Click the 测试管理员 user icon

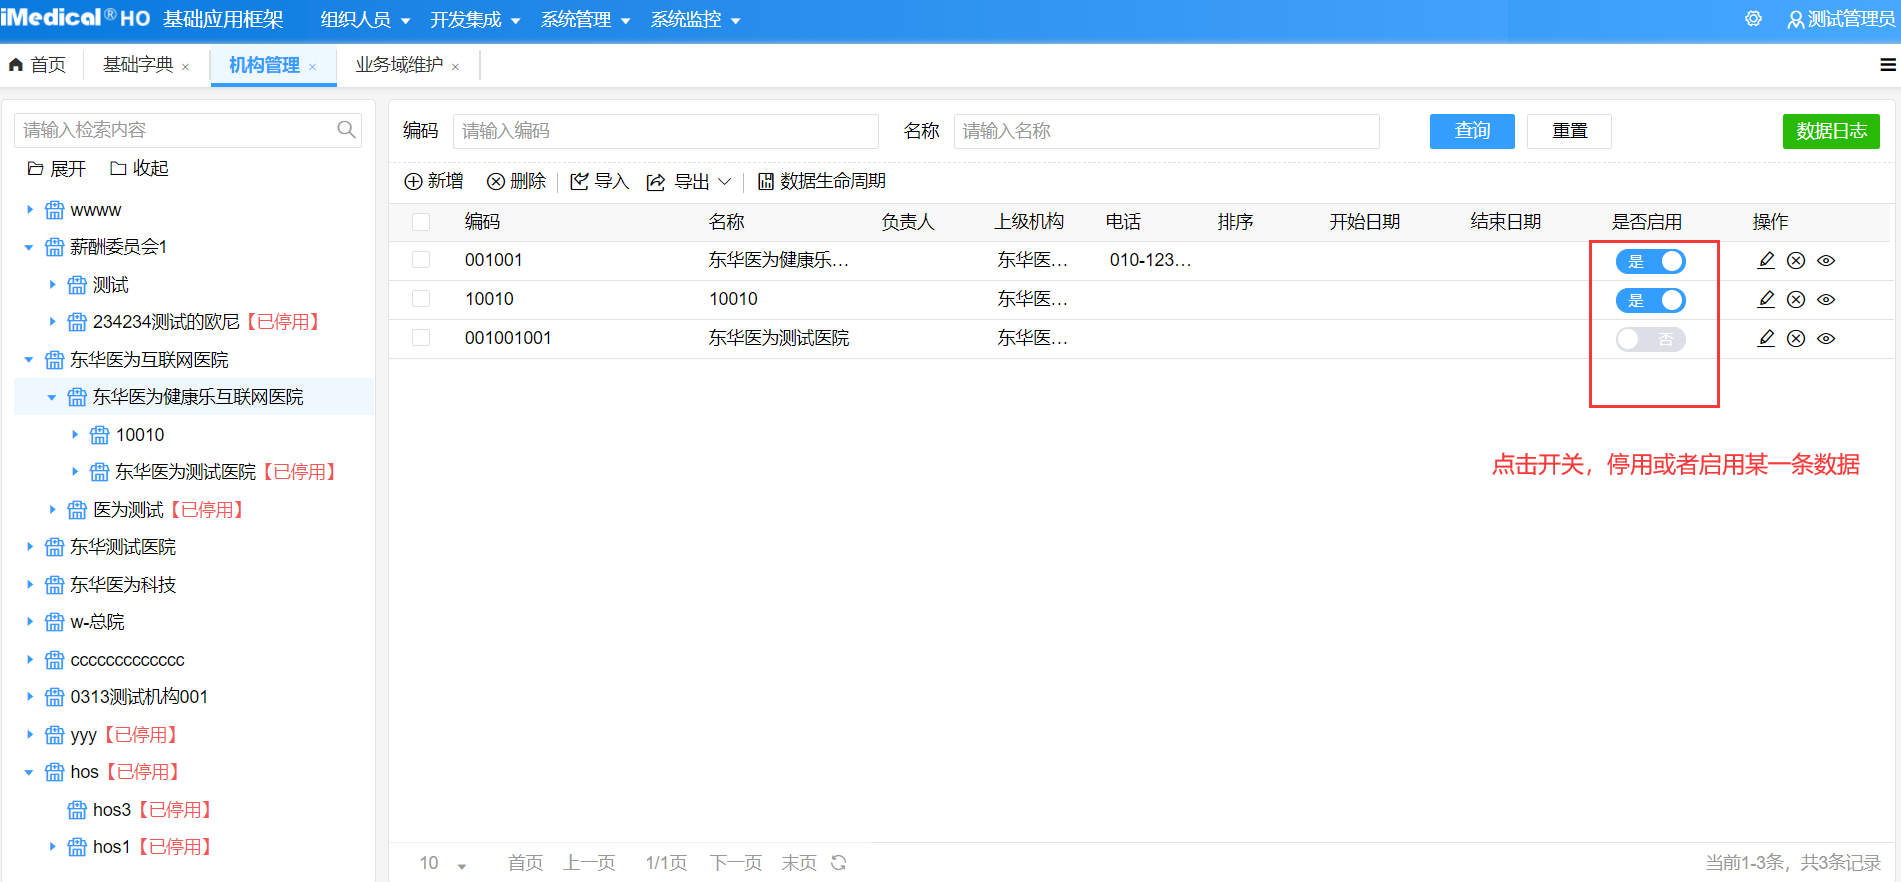(x=1796, y=20)
